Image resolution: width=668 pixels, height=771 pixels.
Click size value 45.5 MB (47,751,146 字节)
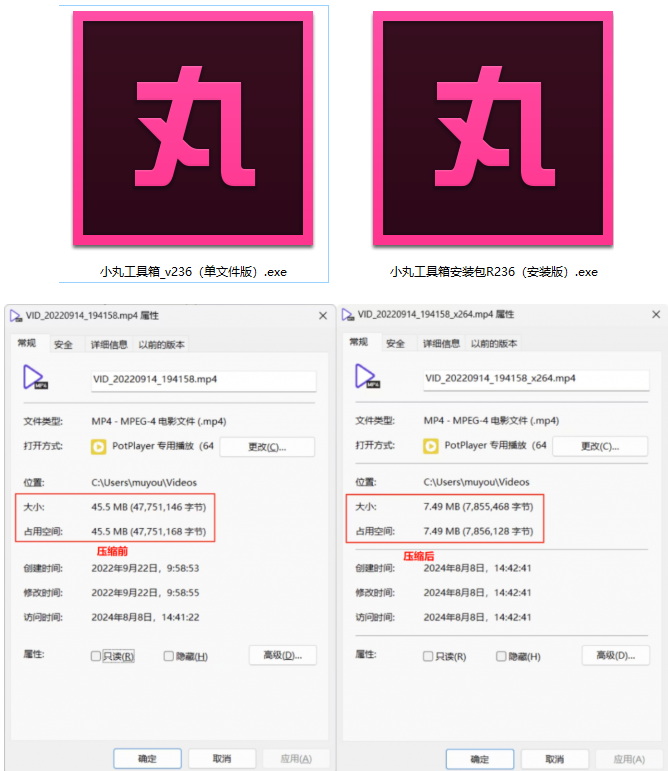148,507
